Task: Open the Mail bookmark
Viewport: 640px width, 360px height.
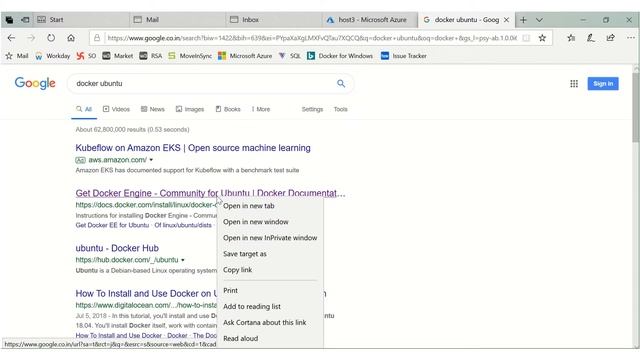Action: tap(17, 56)
